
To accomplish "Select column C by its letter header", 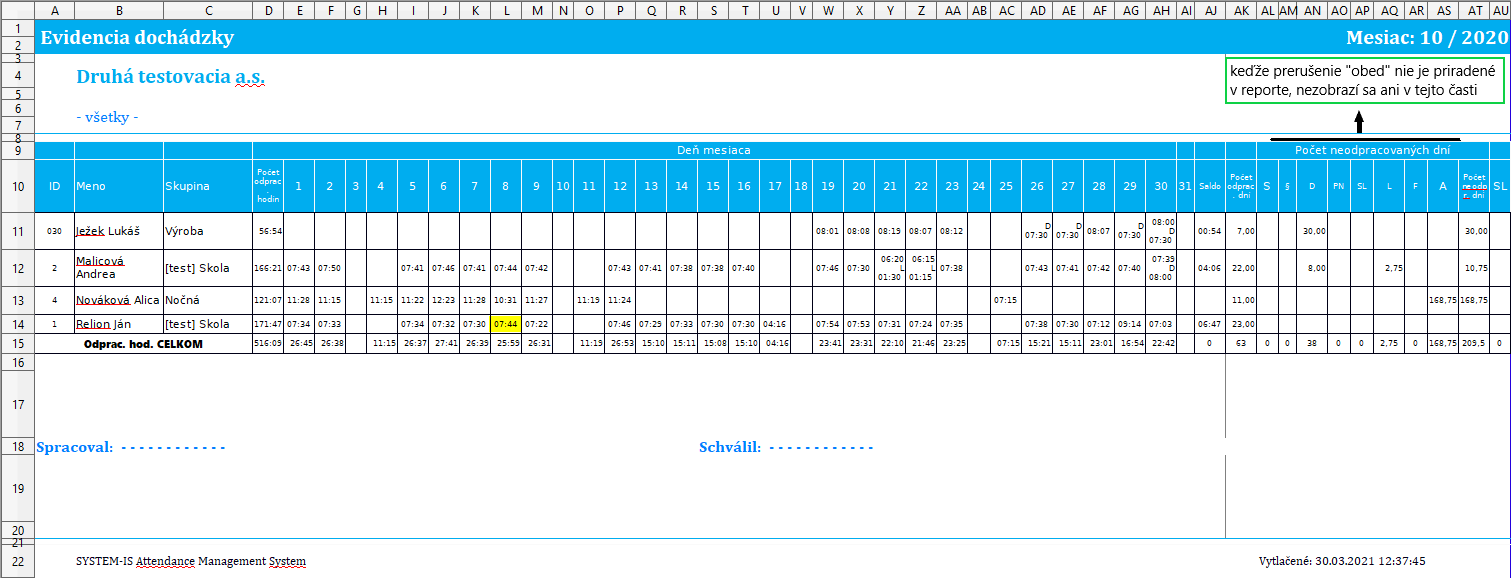I will tap(208, 10).
